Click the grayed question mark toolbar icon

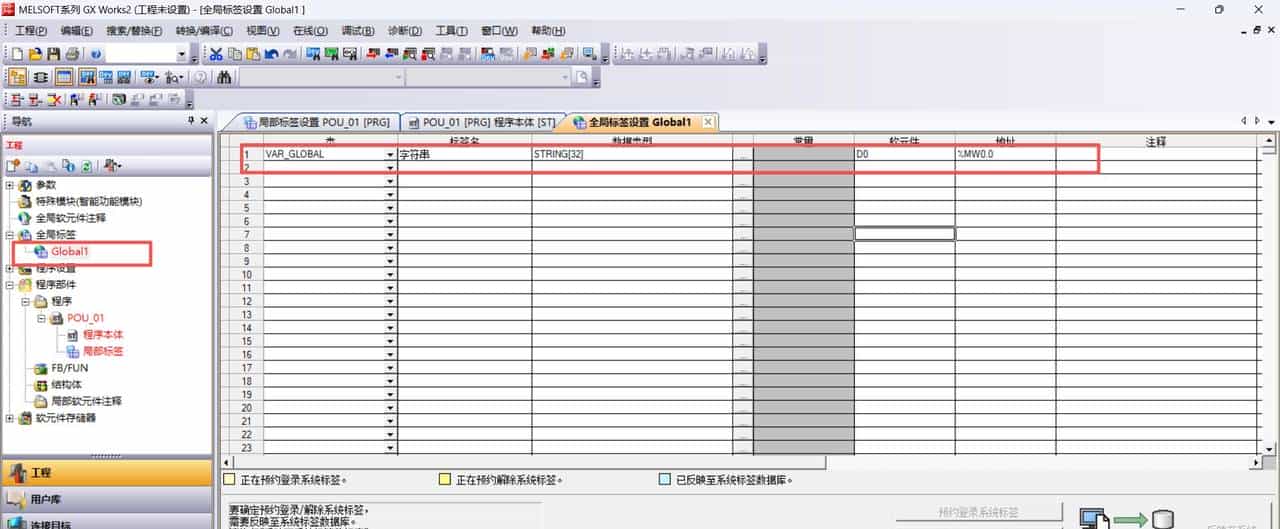coord(199,77)
